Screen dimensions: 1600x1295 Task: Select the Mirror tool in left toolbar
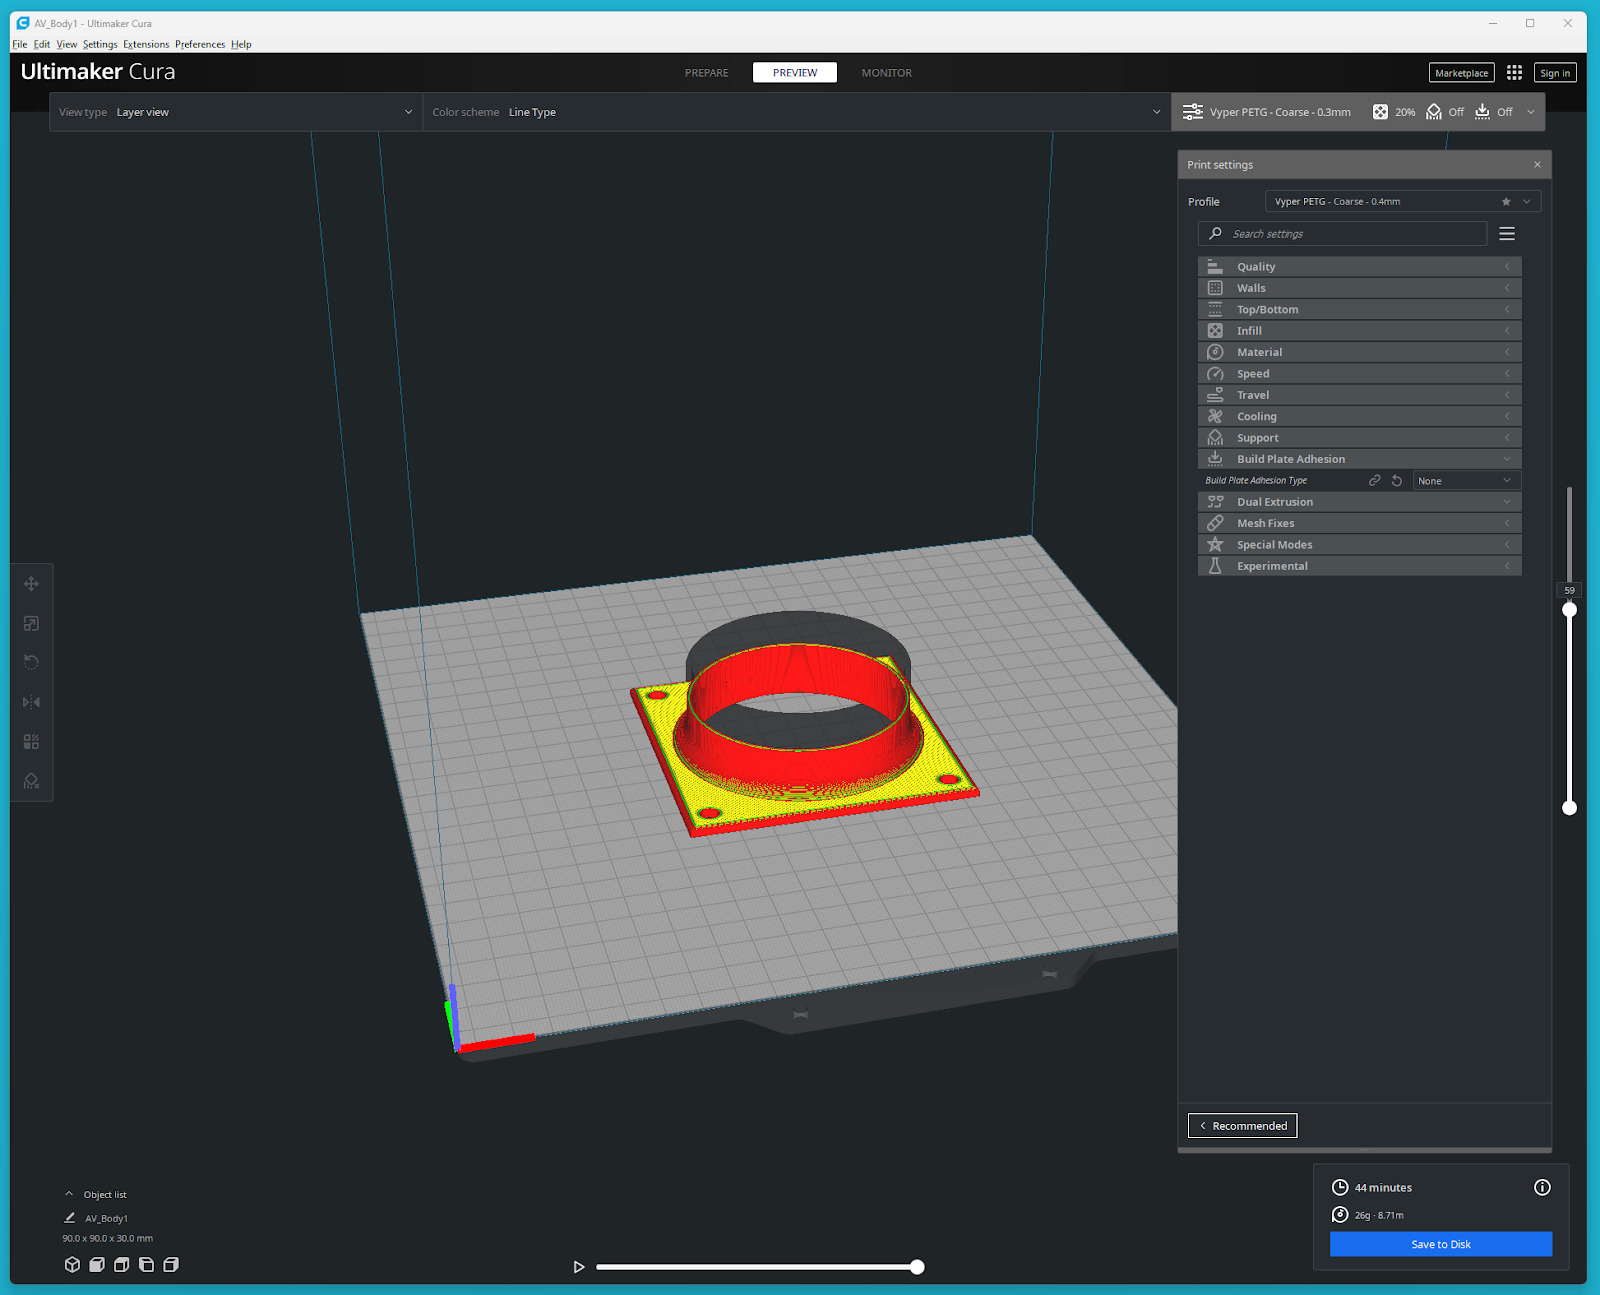pyautogui.click(x=31, y=702)
